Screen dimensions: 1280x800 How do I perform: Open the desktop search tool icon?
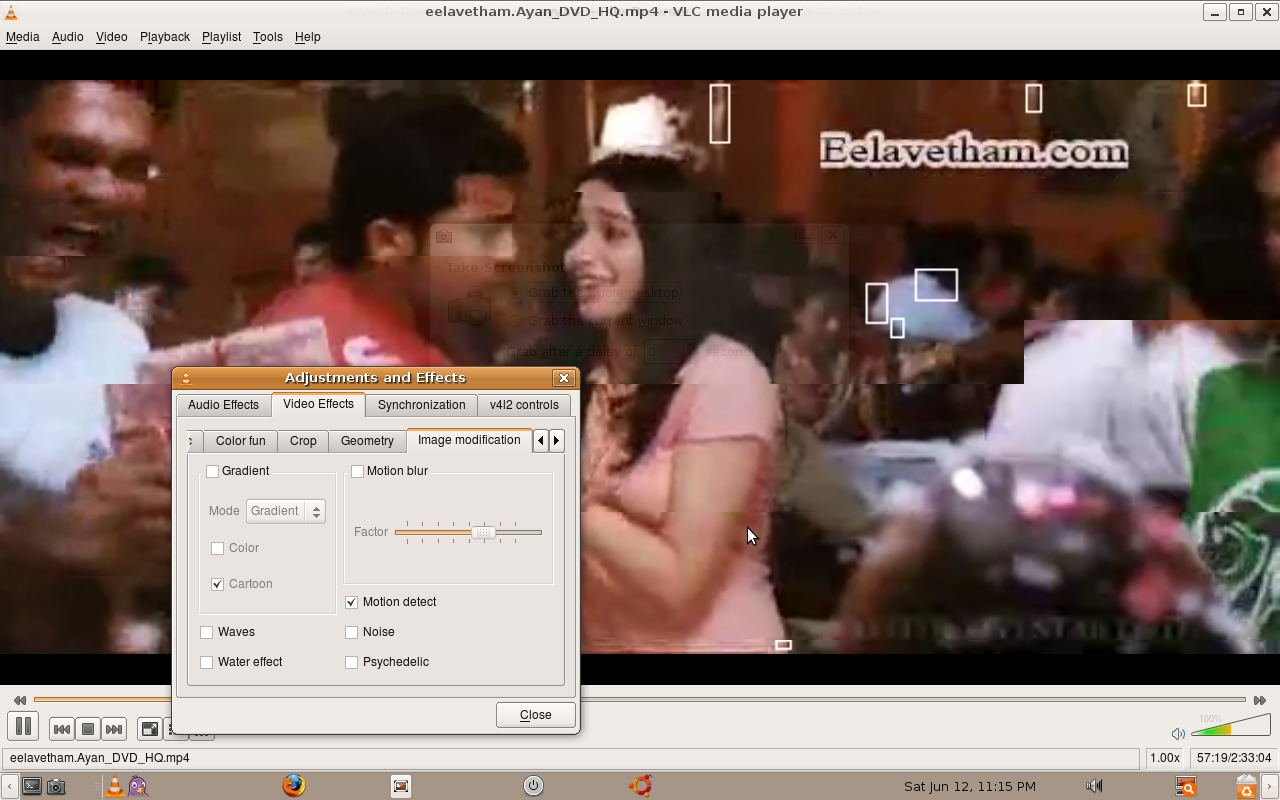click(1185, 786)
